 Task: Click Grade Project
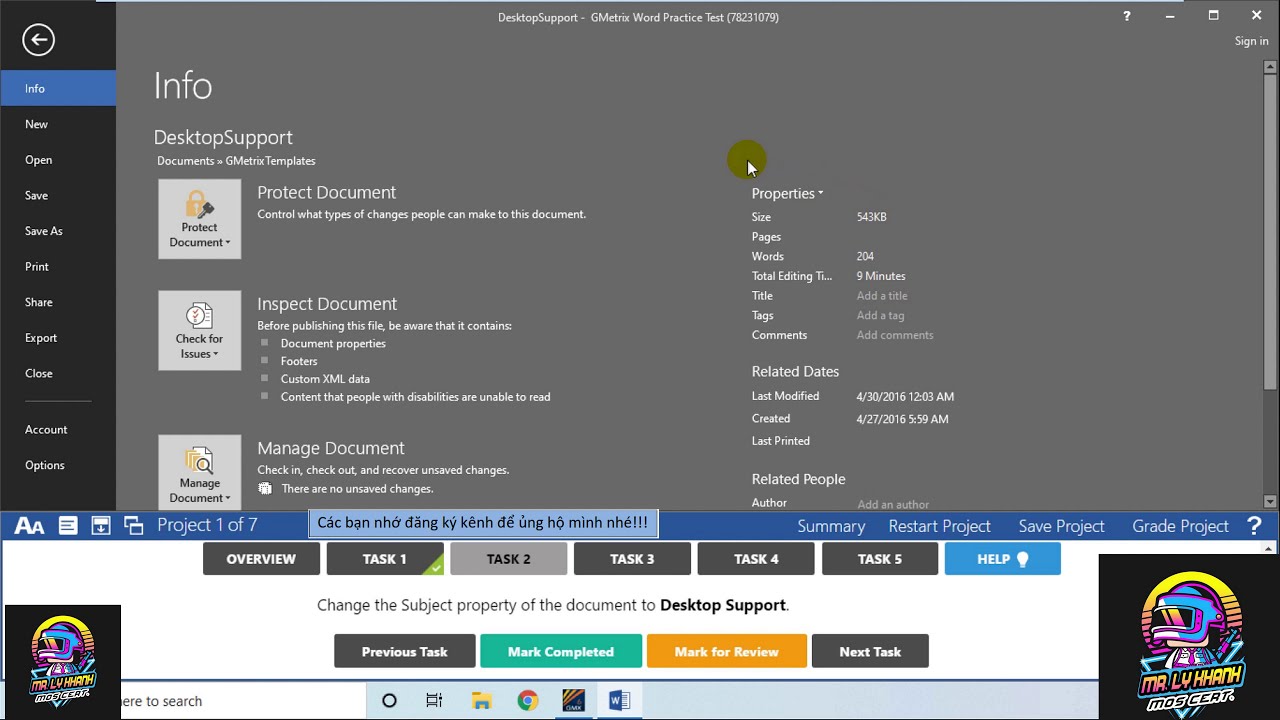click(1180, 526)
